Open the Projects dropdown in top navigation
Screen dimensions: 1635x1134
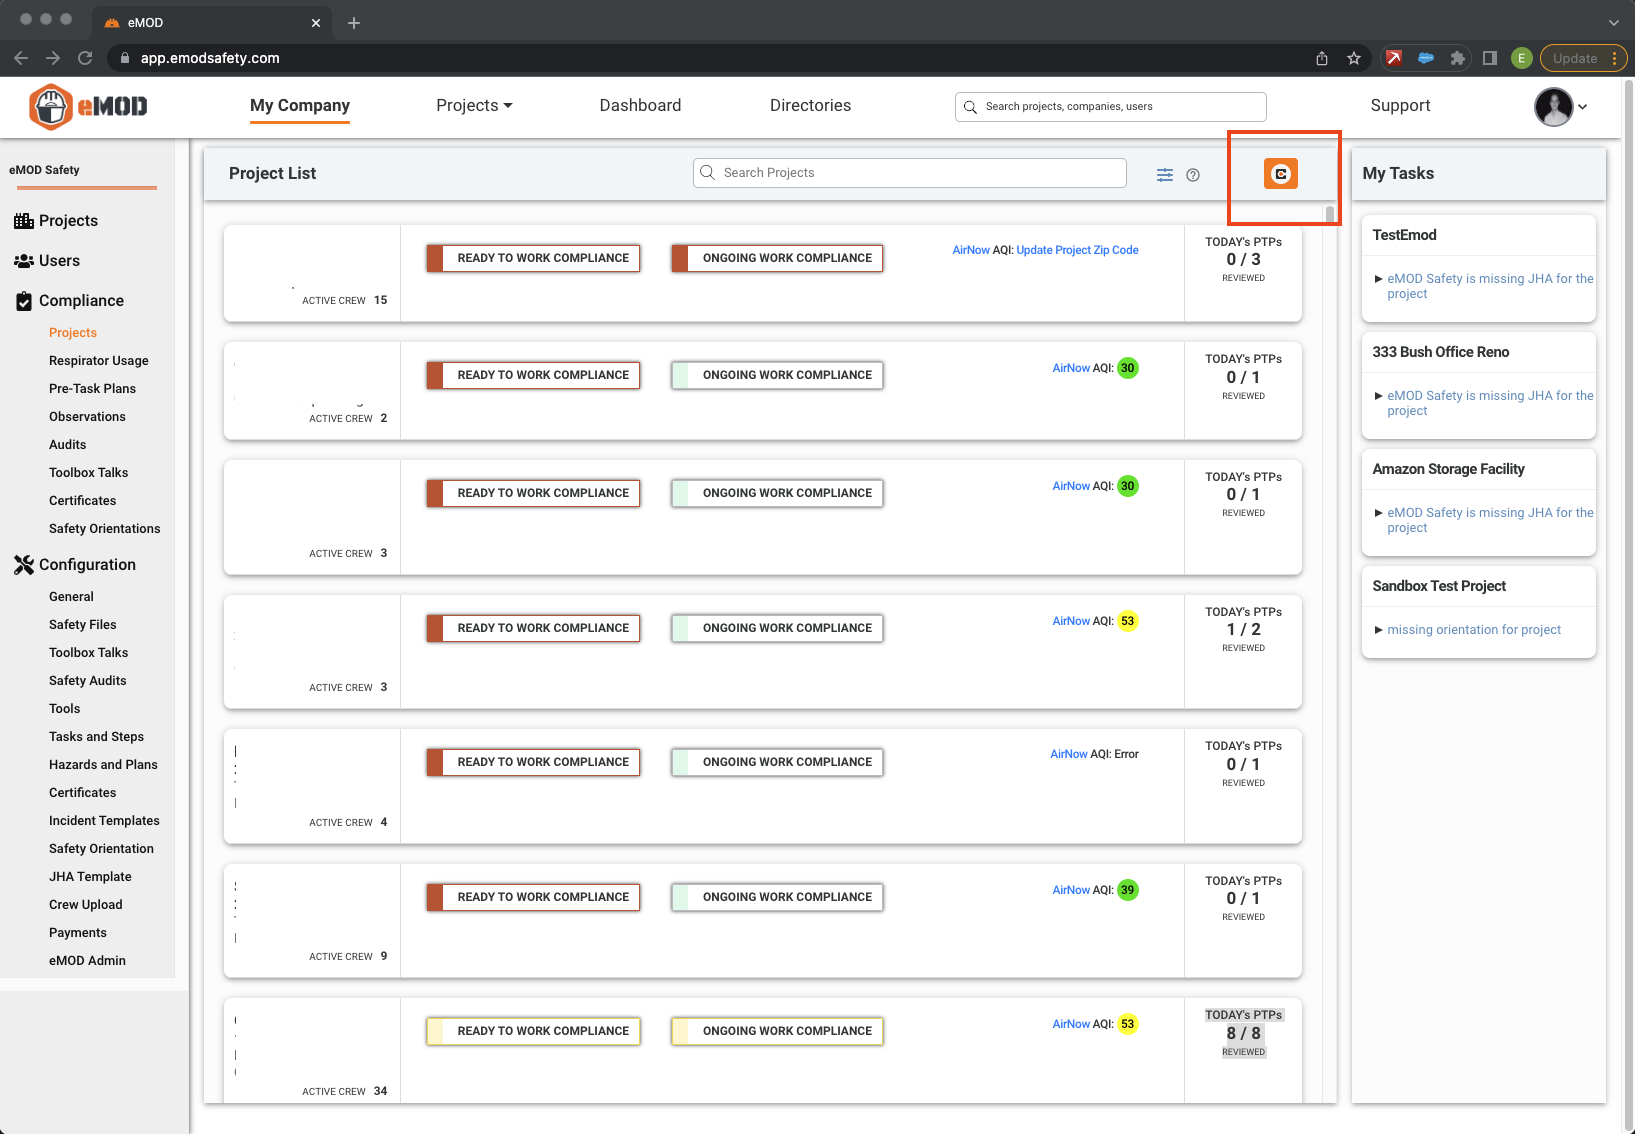click(x=474, y=106)
